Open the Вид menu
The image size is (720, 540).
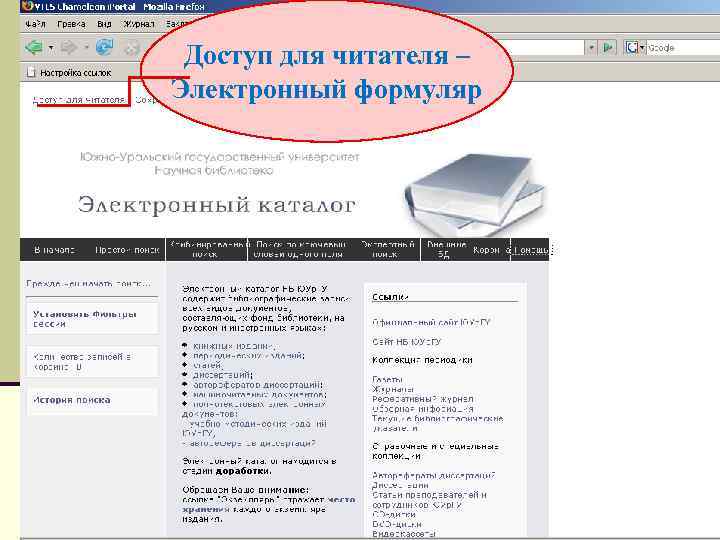coord(104,24)
